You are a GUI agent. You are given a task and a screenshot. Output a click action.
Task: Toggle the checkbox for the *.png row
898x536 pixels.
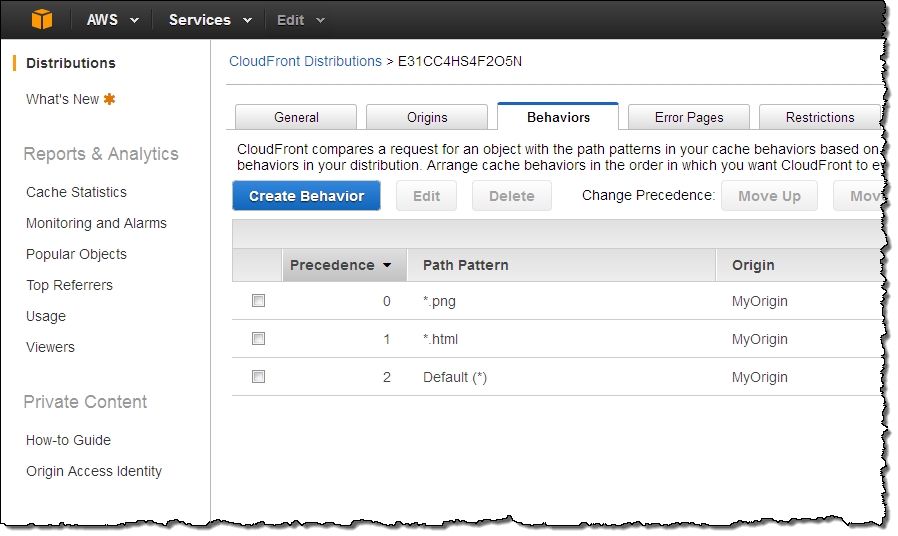click(x=258, y=300)
